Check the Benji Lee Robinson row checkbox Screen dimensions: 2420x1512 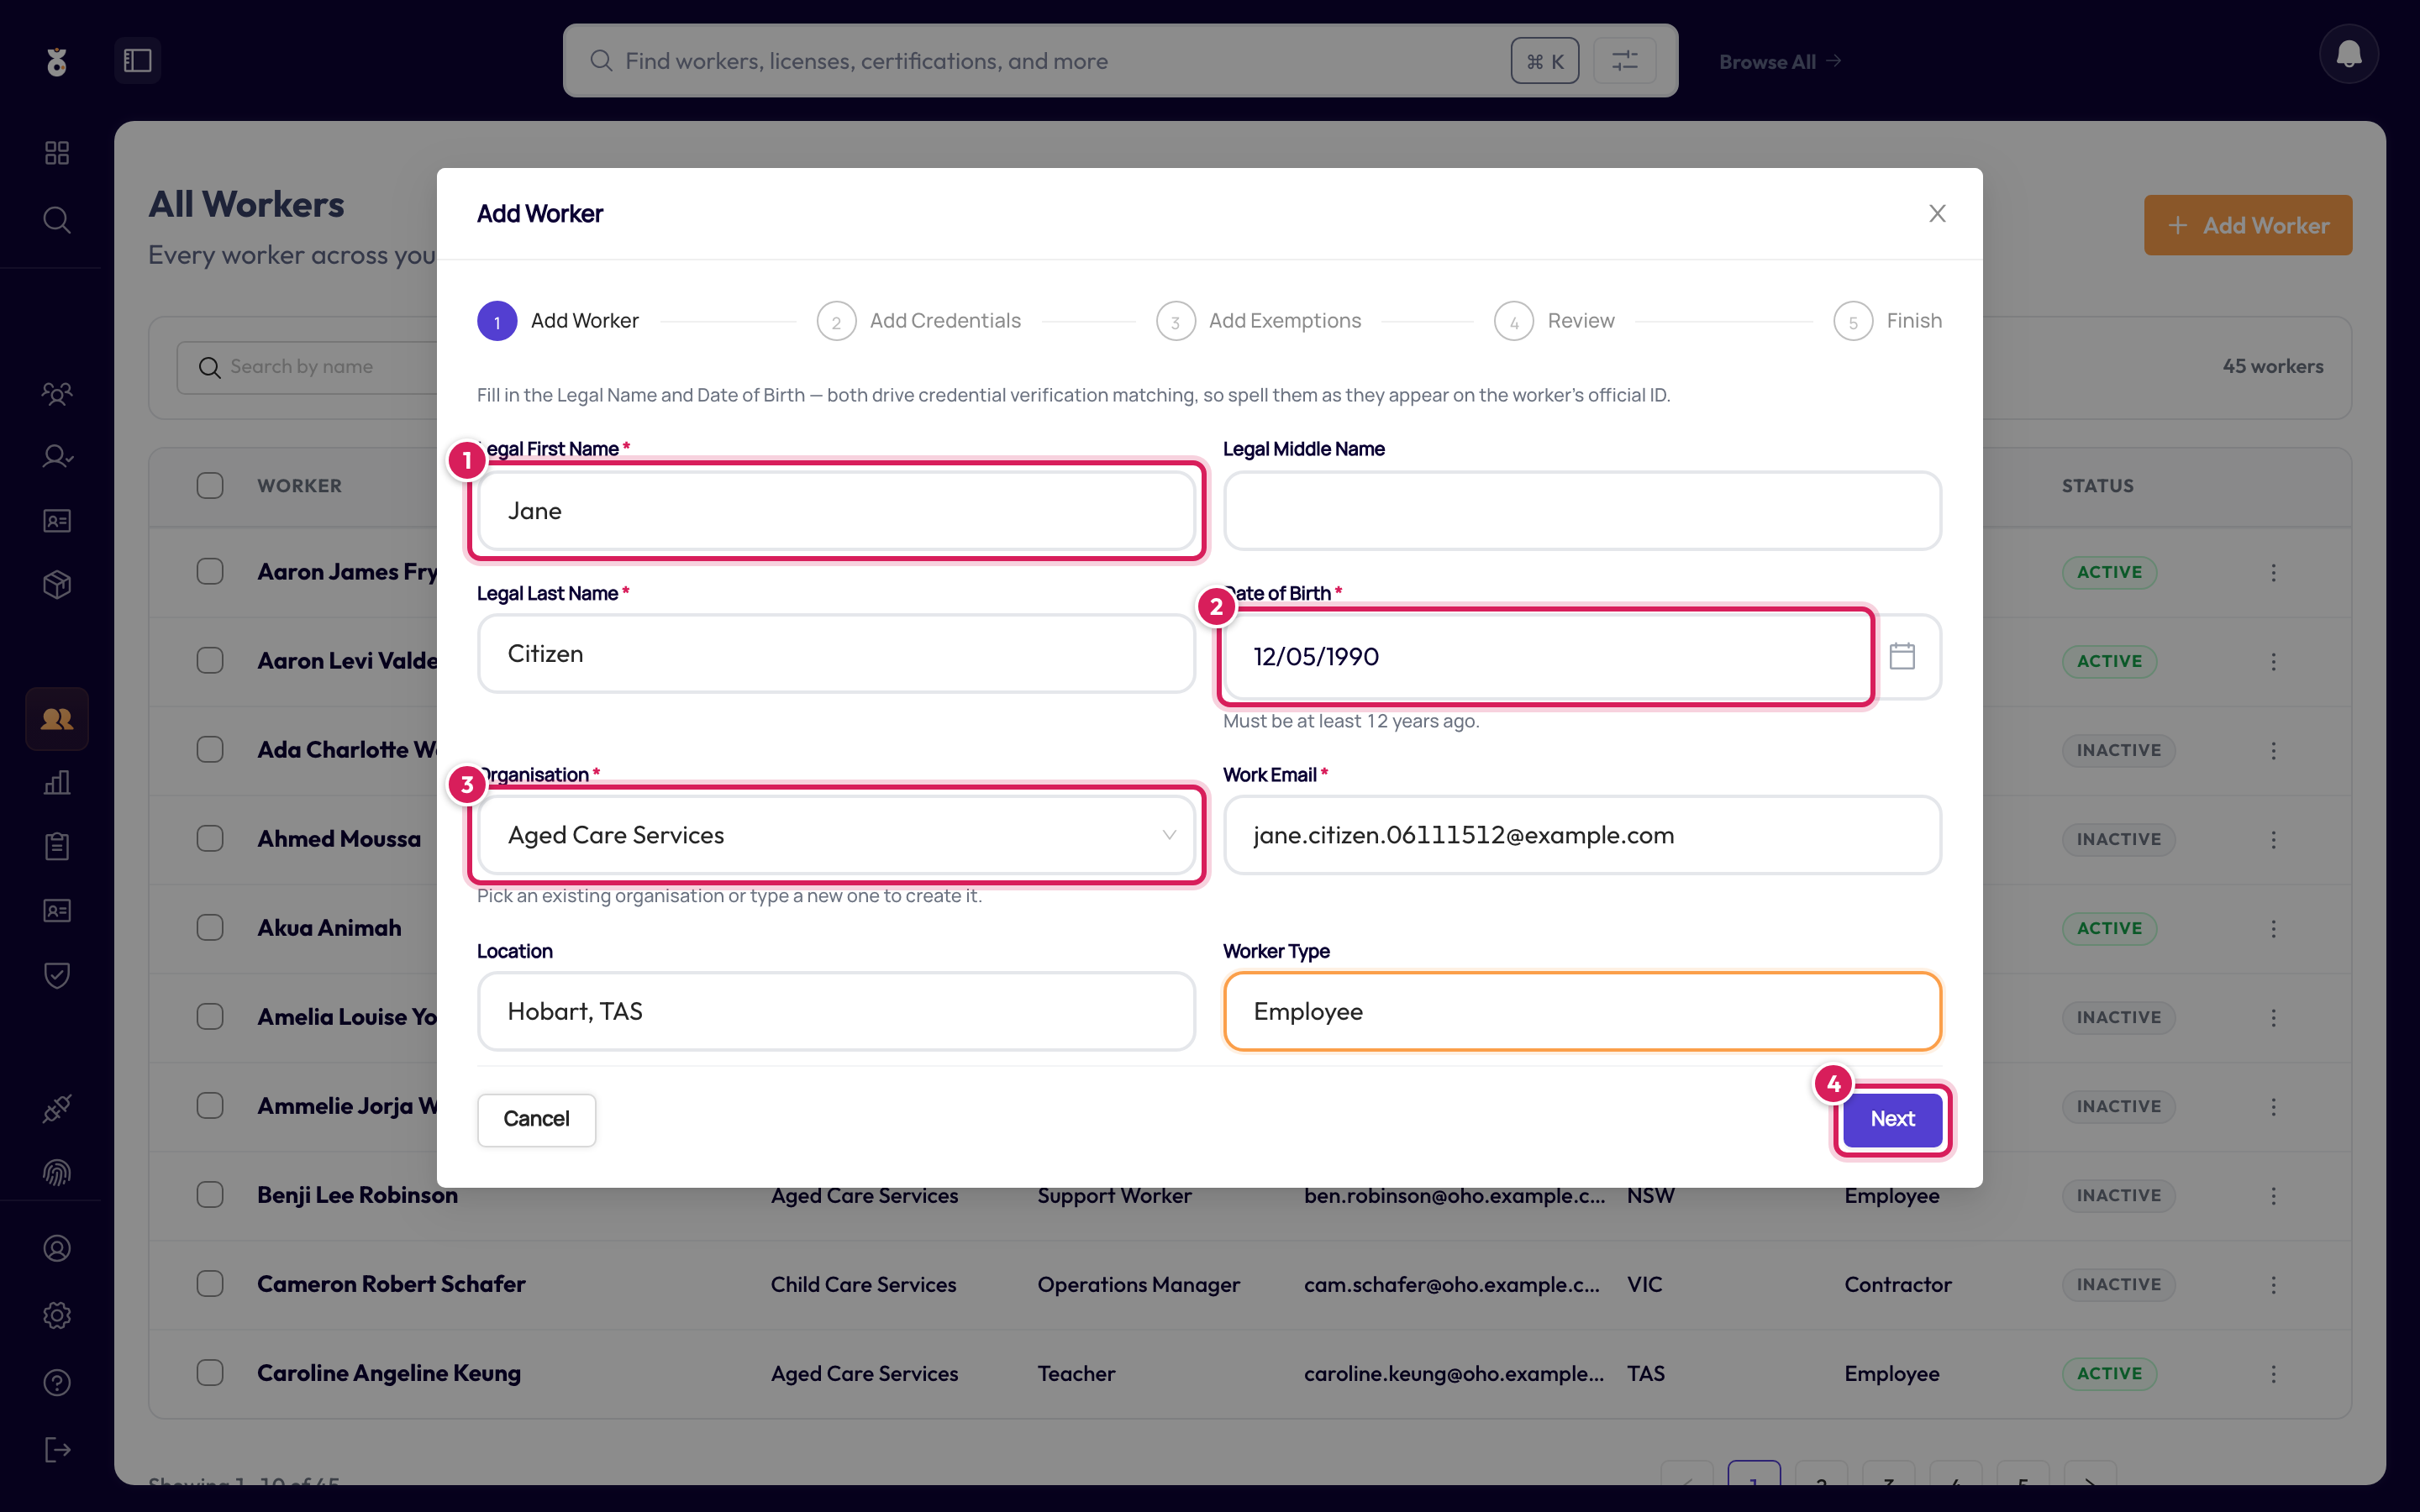(210, 1195)
